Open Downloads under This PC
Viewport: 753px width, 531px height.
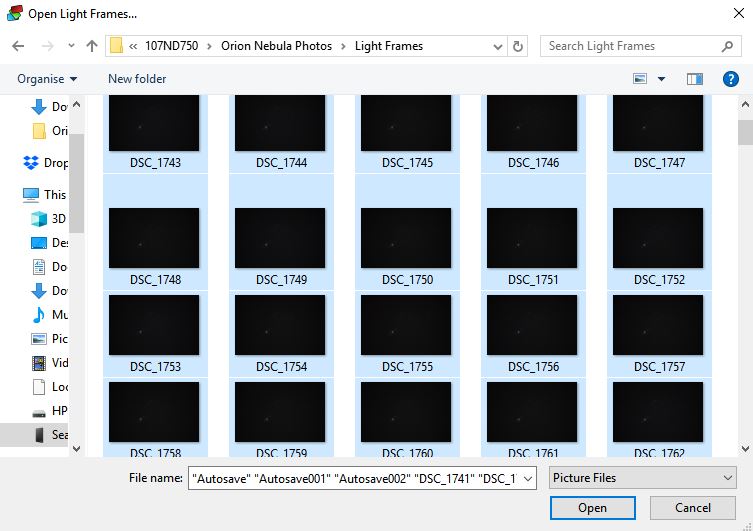(x=49, y=290)
